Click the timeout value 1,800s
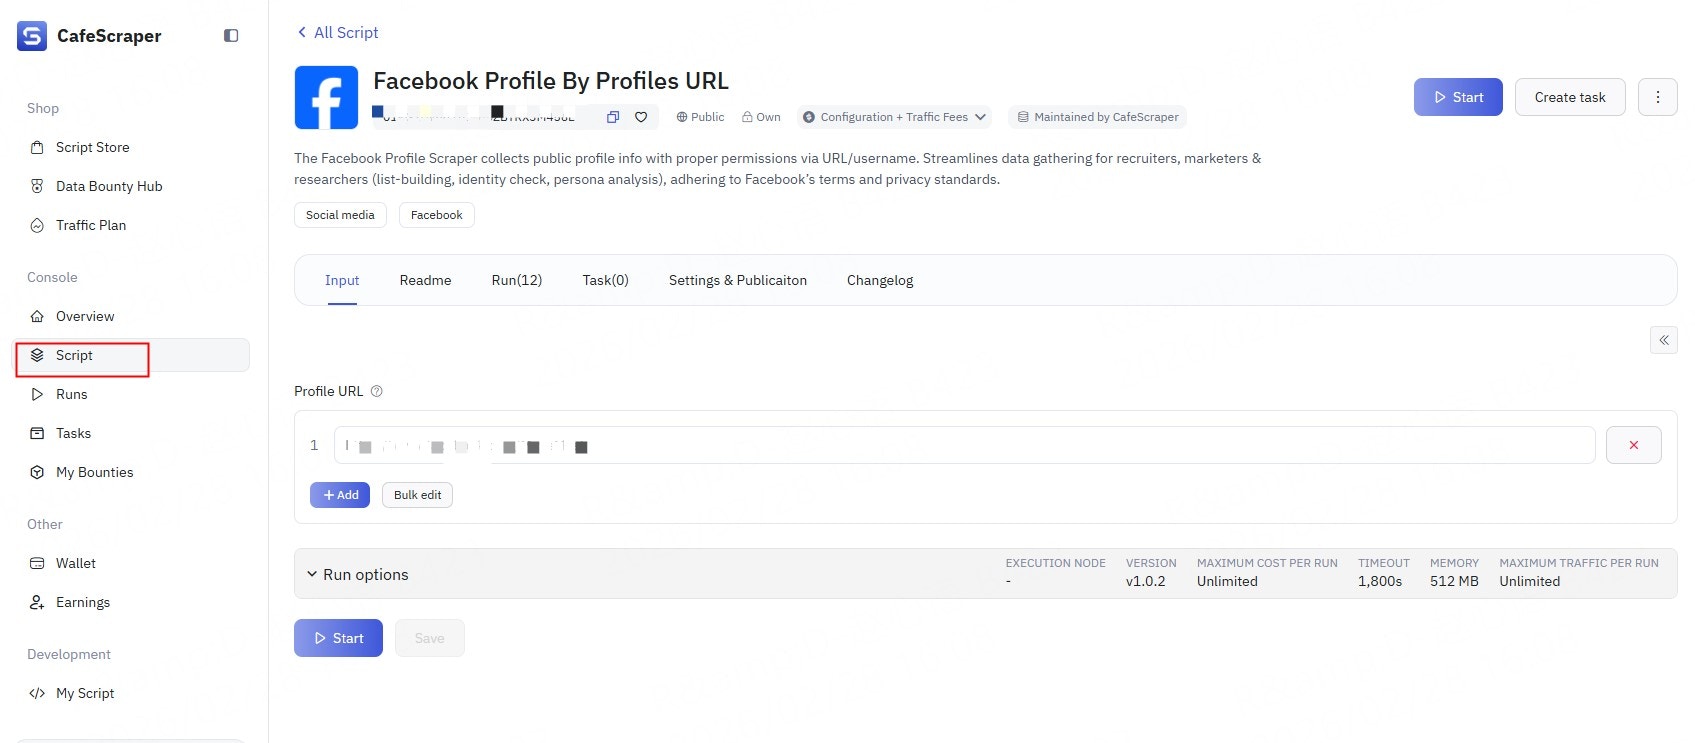The image size is (1695, 743). point(1380,581)
